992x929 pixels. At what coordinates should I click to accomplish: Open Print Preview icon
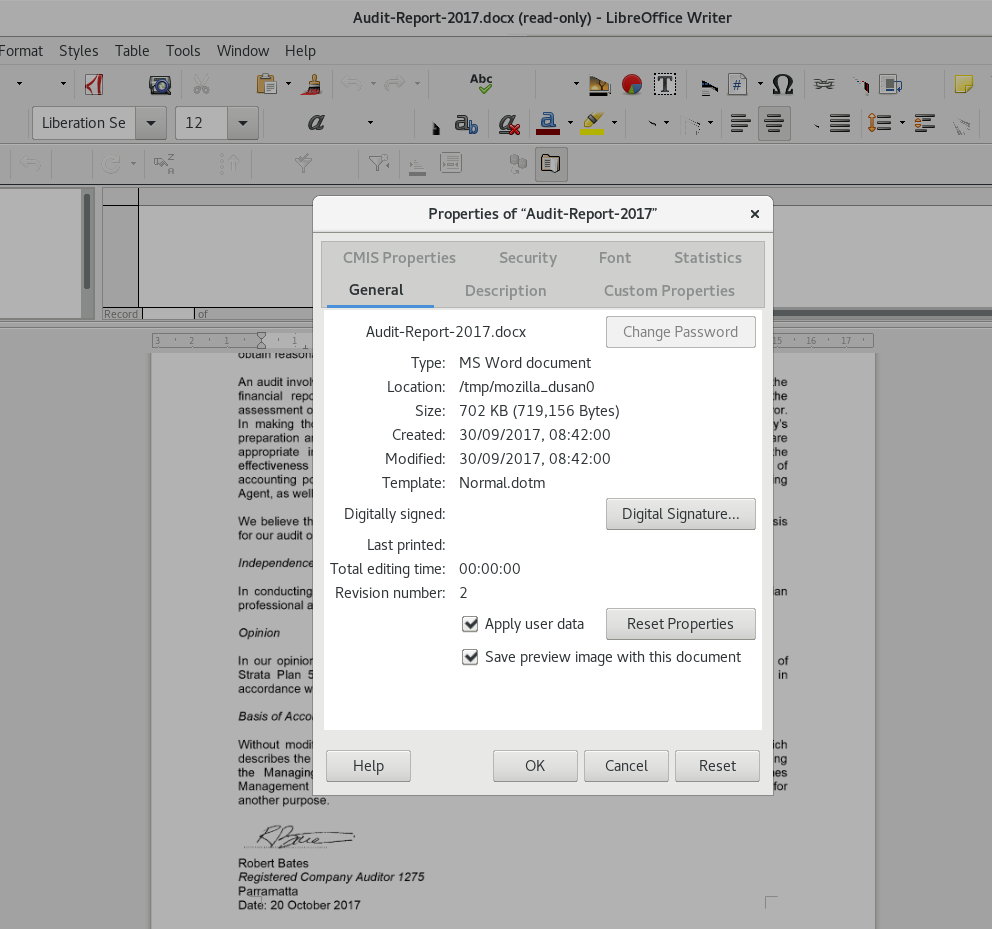point(159,84)
